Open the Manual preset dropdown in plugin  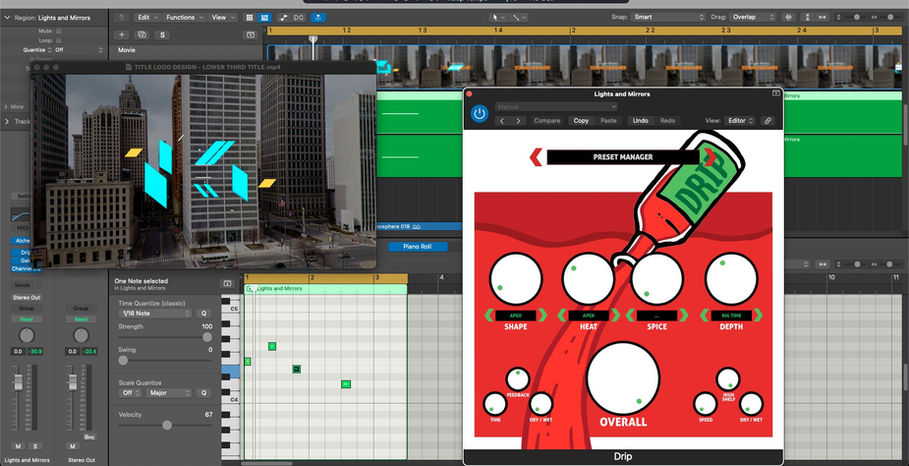[x=555, y=107]
